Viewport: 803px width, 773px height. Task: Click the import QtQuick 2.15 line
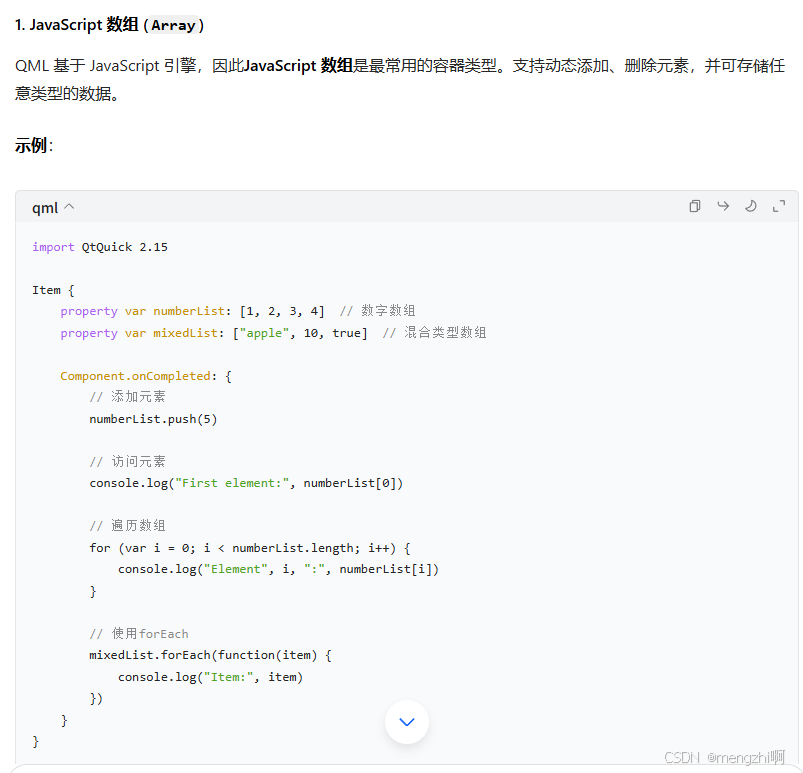tap(100, 246)
